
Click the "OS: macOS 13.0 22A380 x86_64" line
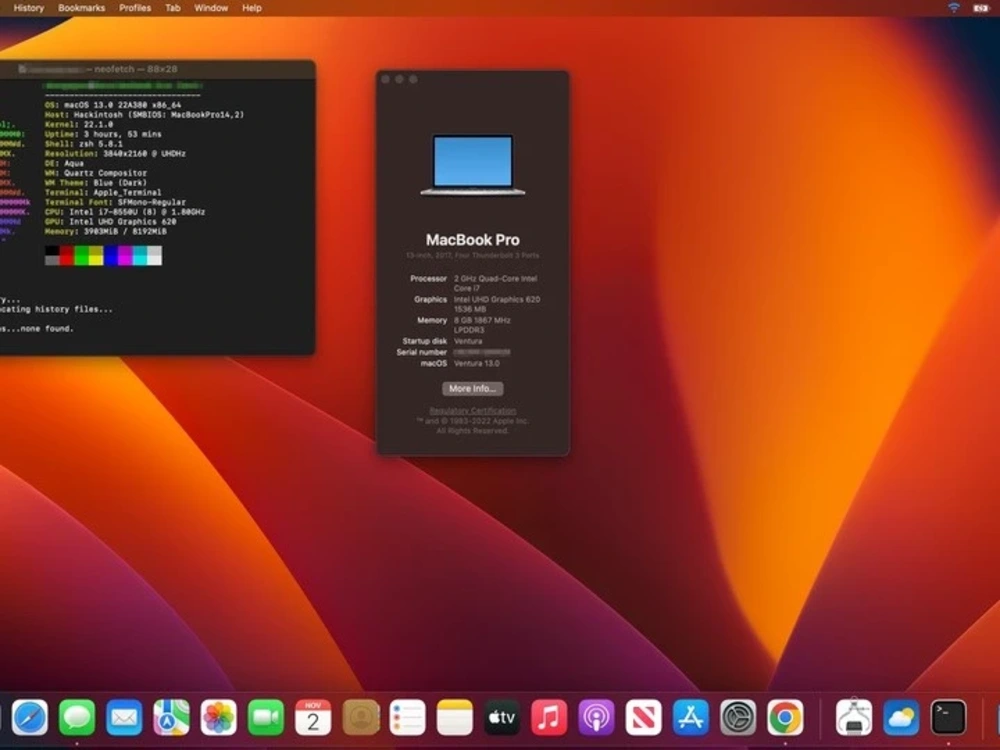[113, 105]
